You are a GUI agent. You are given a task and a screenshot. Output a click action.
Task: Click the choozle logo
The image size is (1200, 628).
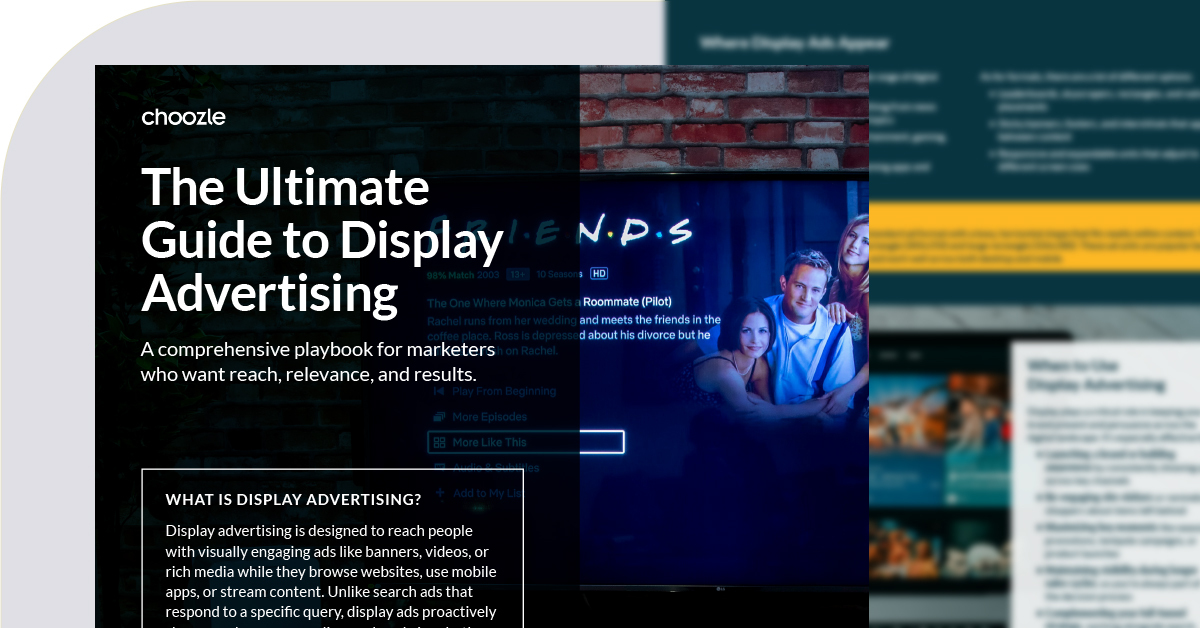(x=183, y=117)
